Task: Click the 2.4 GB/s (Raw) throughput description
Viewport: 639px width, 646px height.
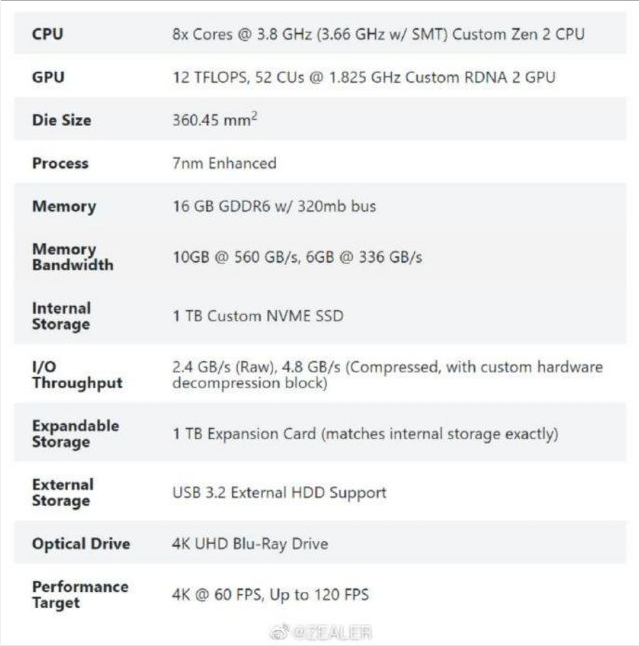Action: click(387, 375)
